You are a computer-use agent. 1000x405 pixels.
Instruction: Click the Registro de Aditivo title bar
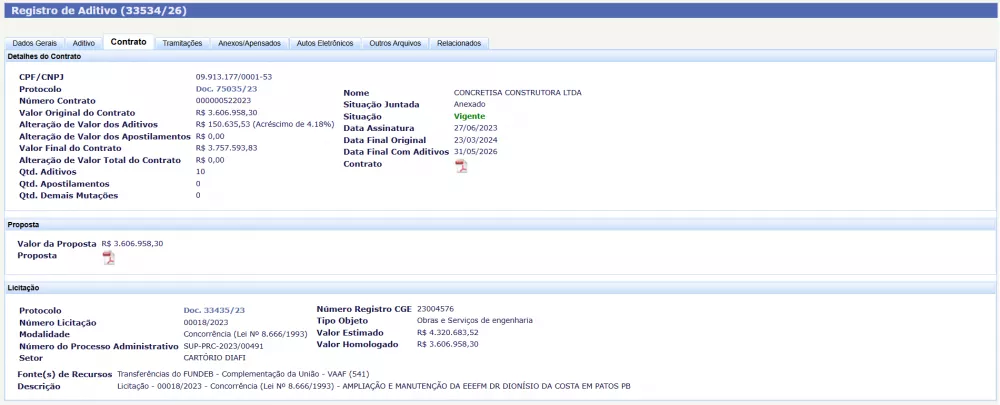[98, 11]
